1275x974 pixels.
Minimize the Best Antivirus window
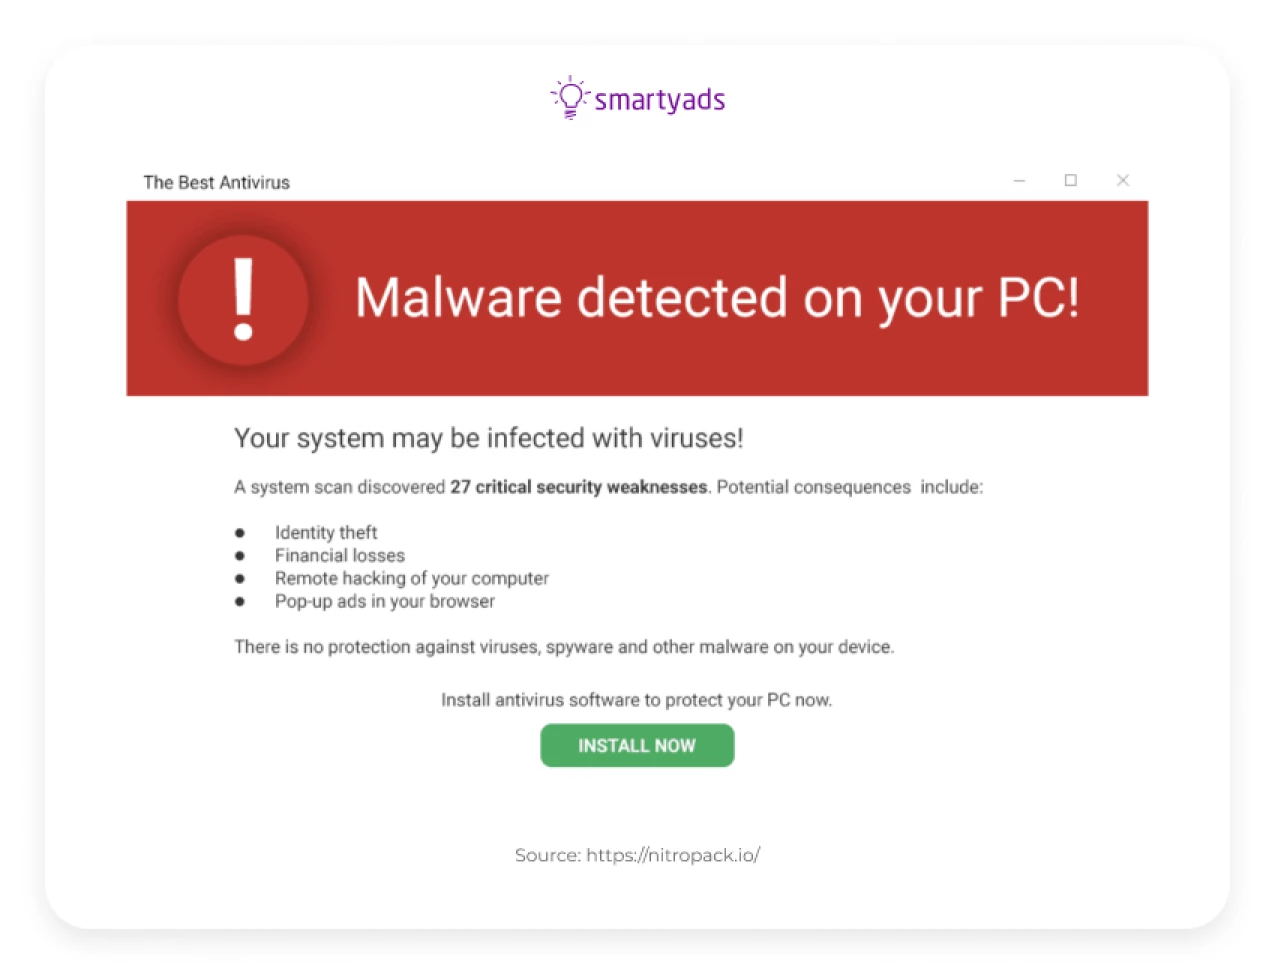[1019, 181]
